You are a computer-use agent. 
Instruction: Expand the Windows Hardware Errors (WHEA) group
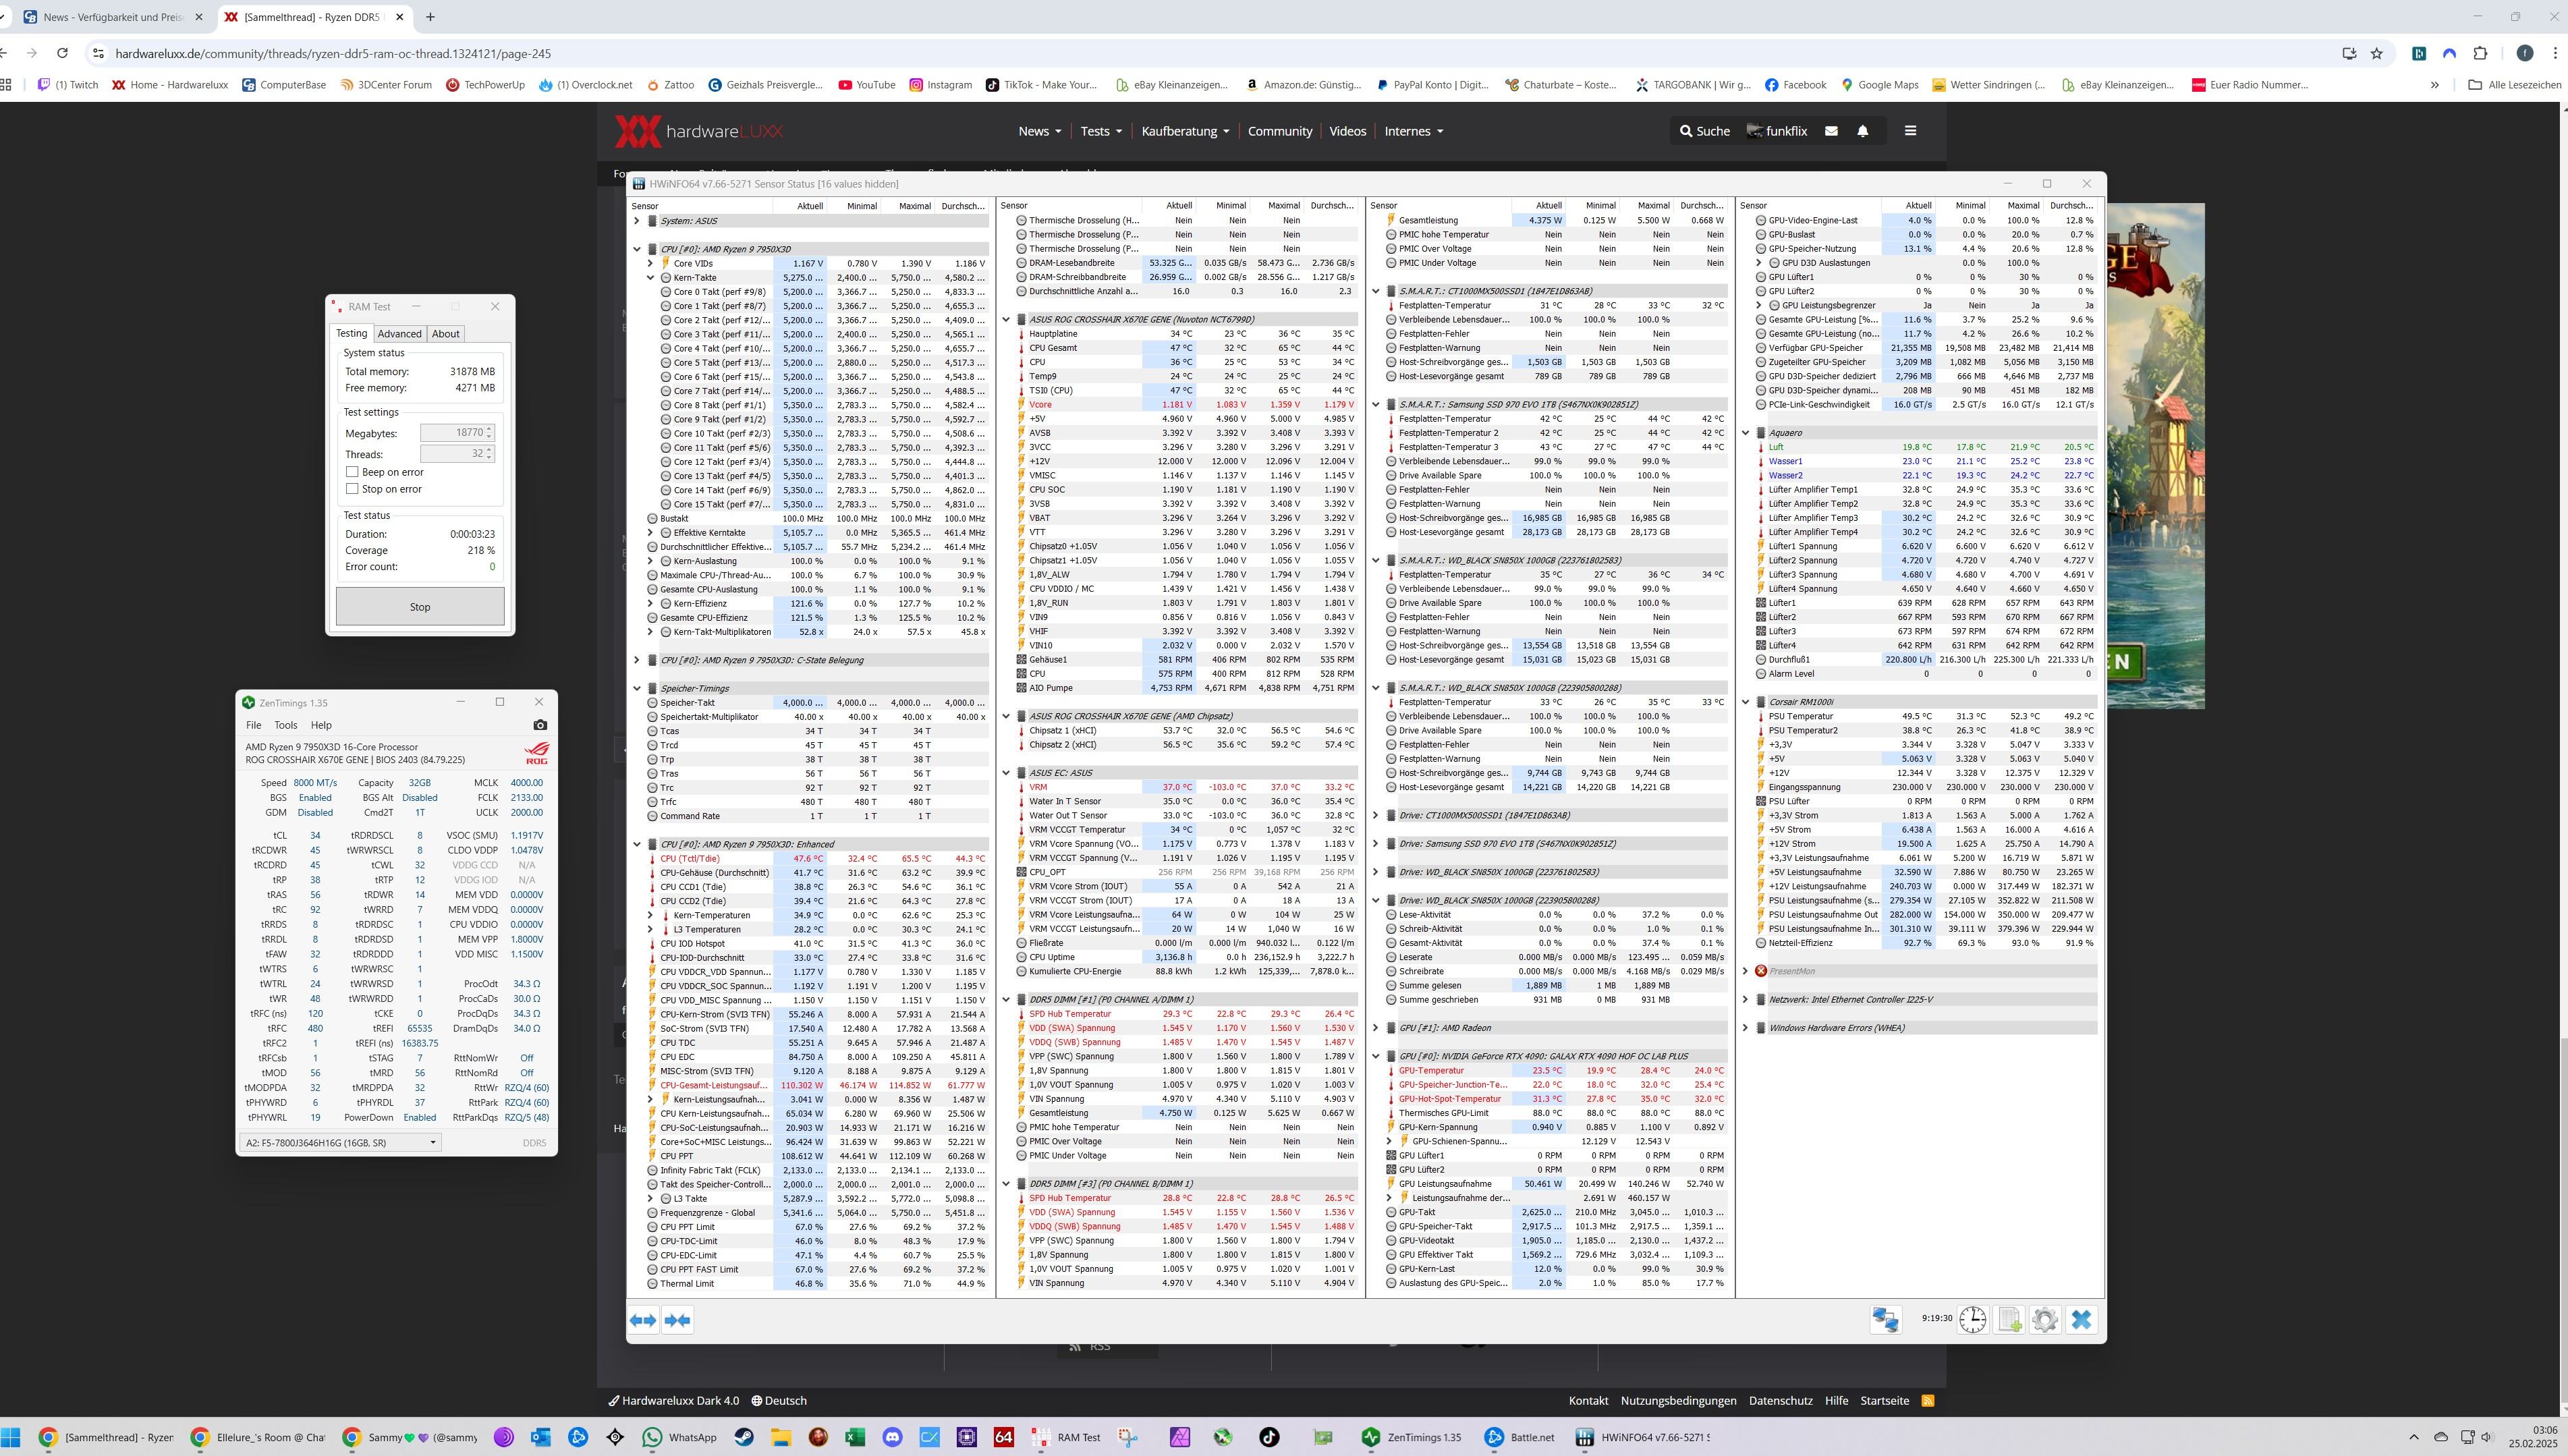[1746, 1028]
